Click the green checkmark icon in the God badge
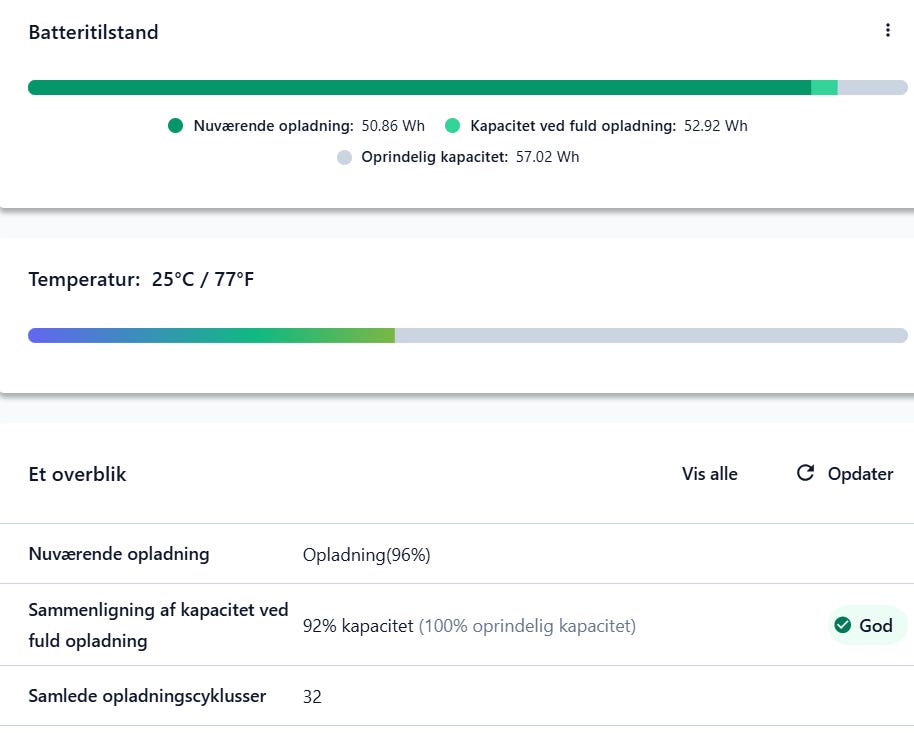 coord(842,626)
